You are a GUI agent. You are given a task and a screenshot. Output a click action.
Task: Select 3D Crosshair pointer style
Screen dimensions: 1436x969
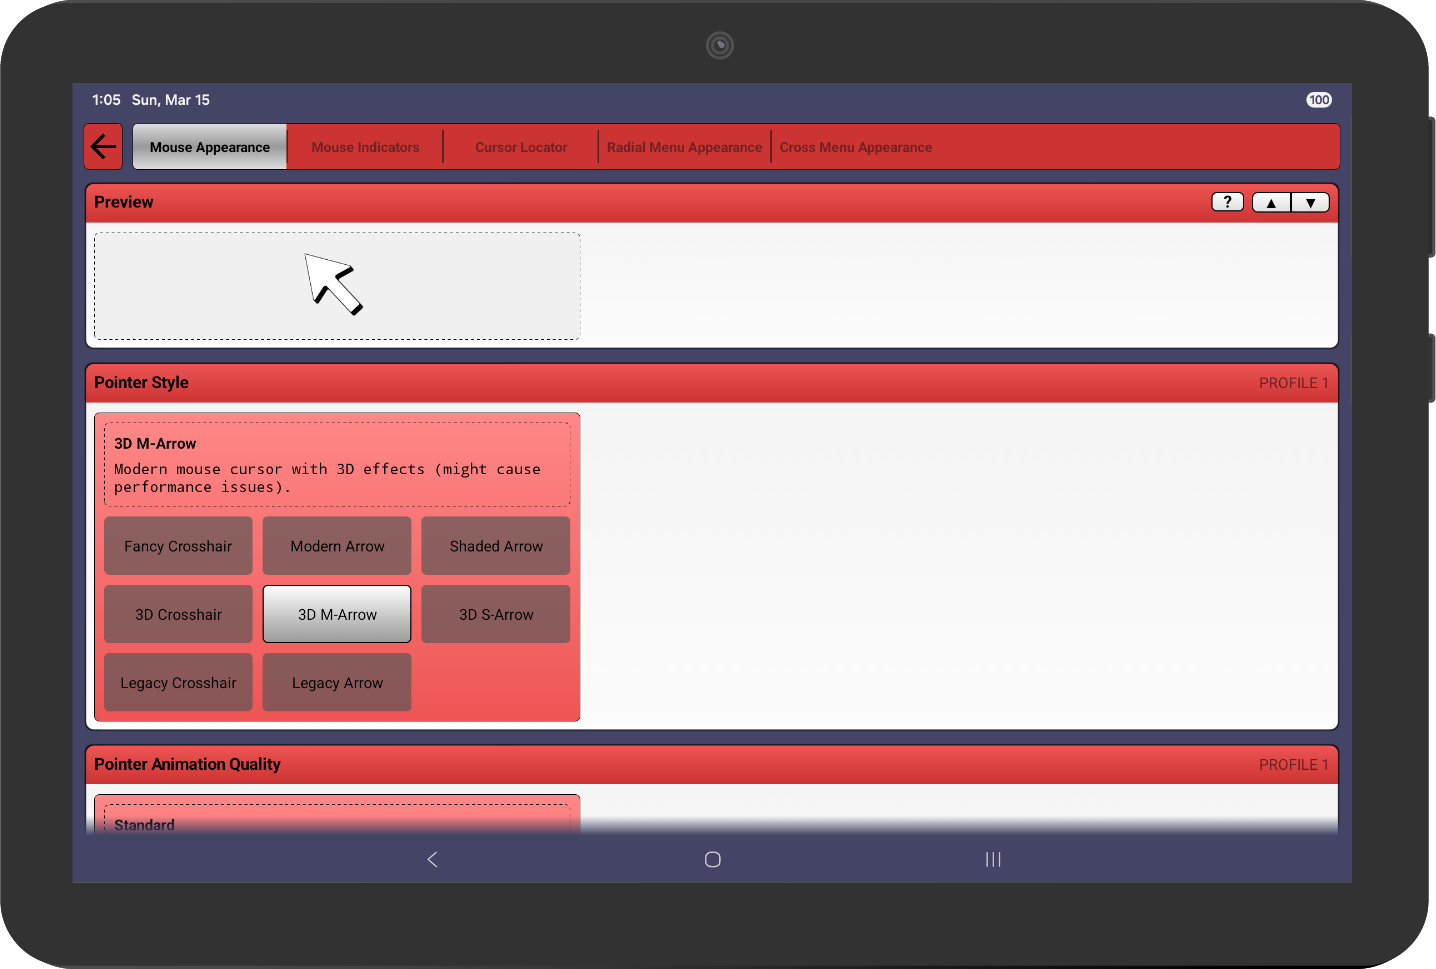(178, 614)
